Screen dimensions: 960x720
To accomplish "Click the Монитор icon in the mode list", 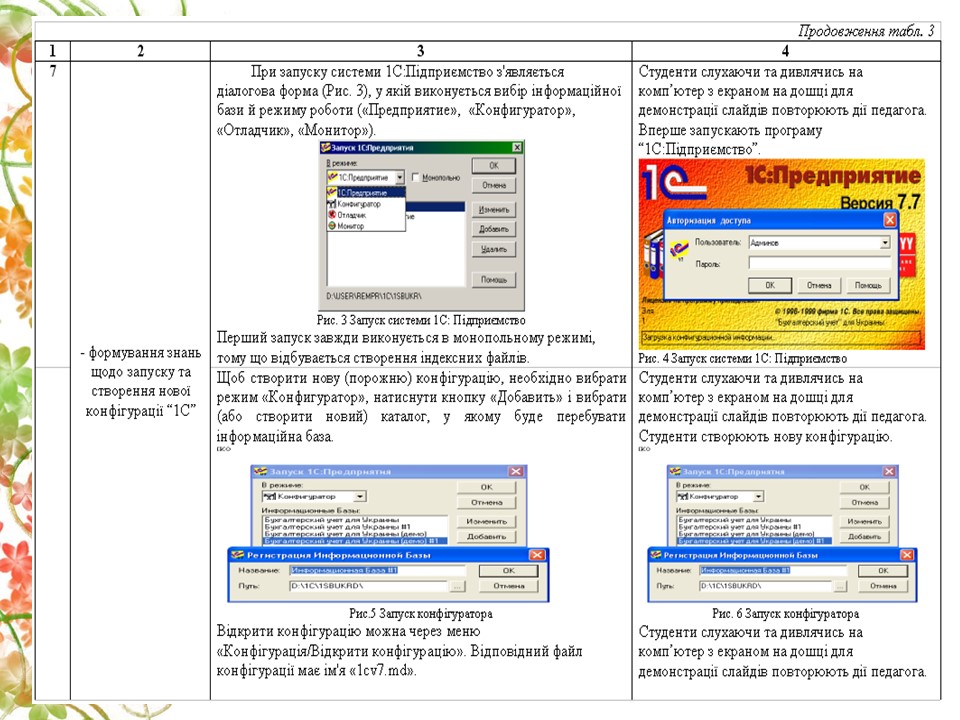I will point(332,226).
